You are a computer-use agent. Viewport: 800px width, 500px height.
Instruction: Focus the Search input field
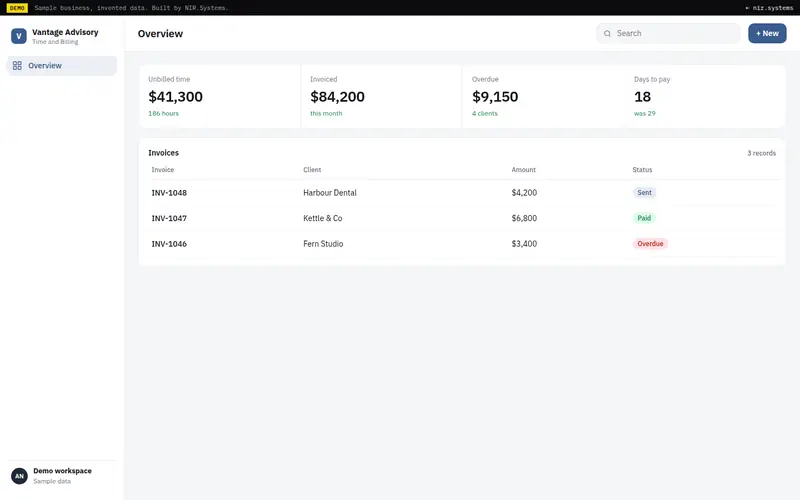[x=668, y=34]
